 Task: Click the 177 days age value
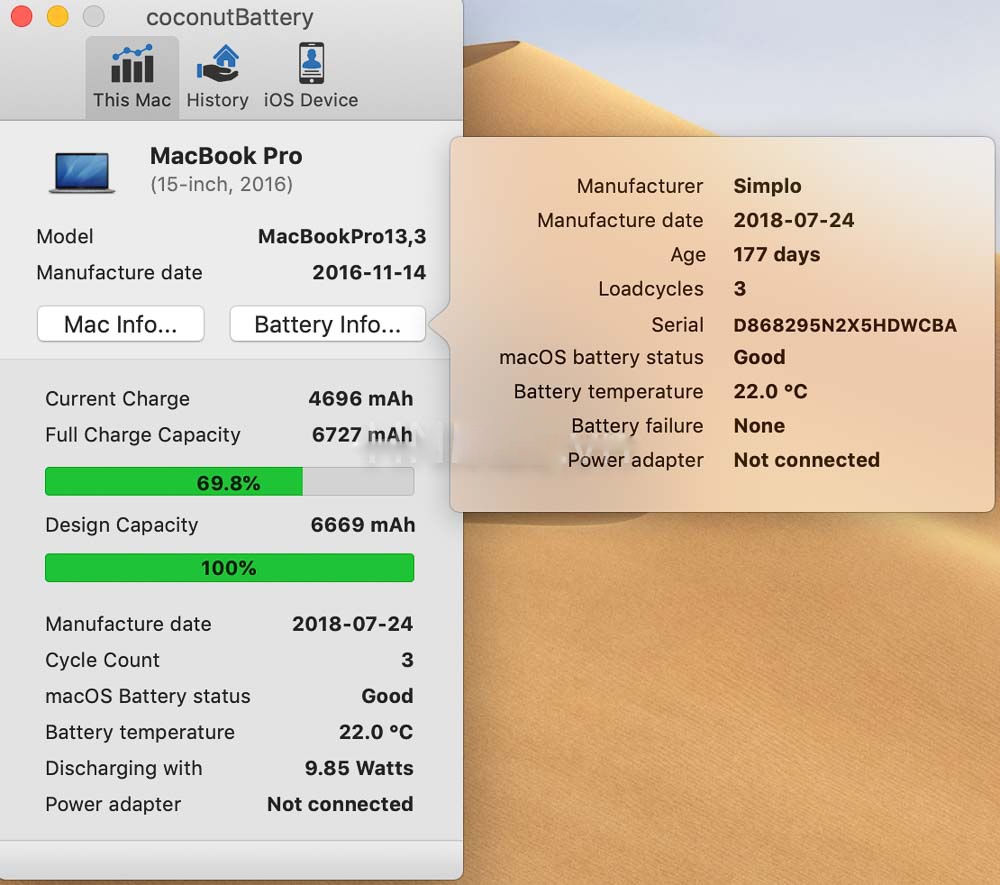click(x=777, y=254)
